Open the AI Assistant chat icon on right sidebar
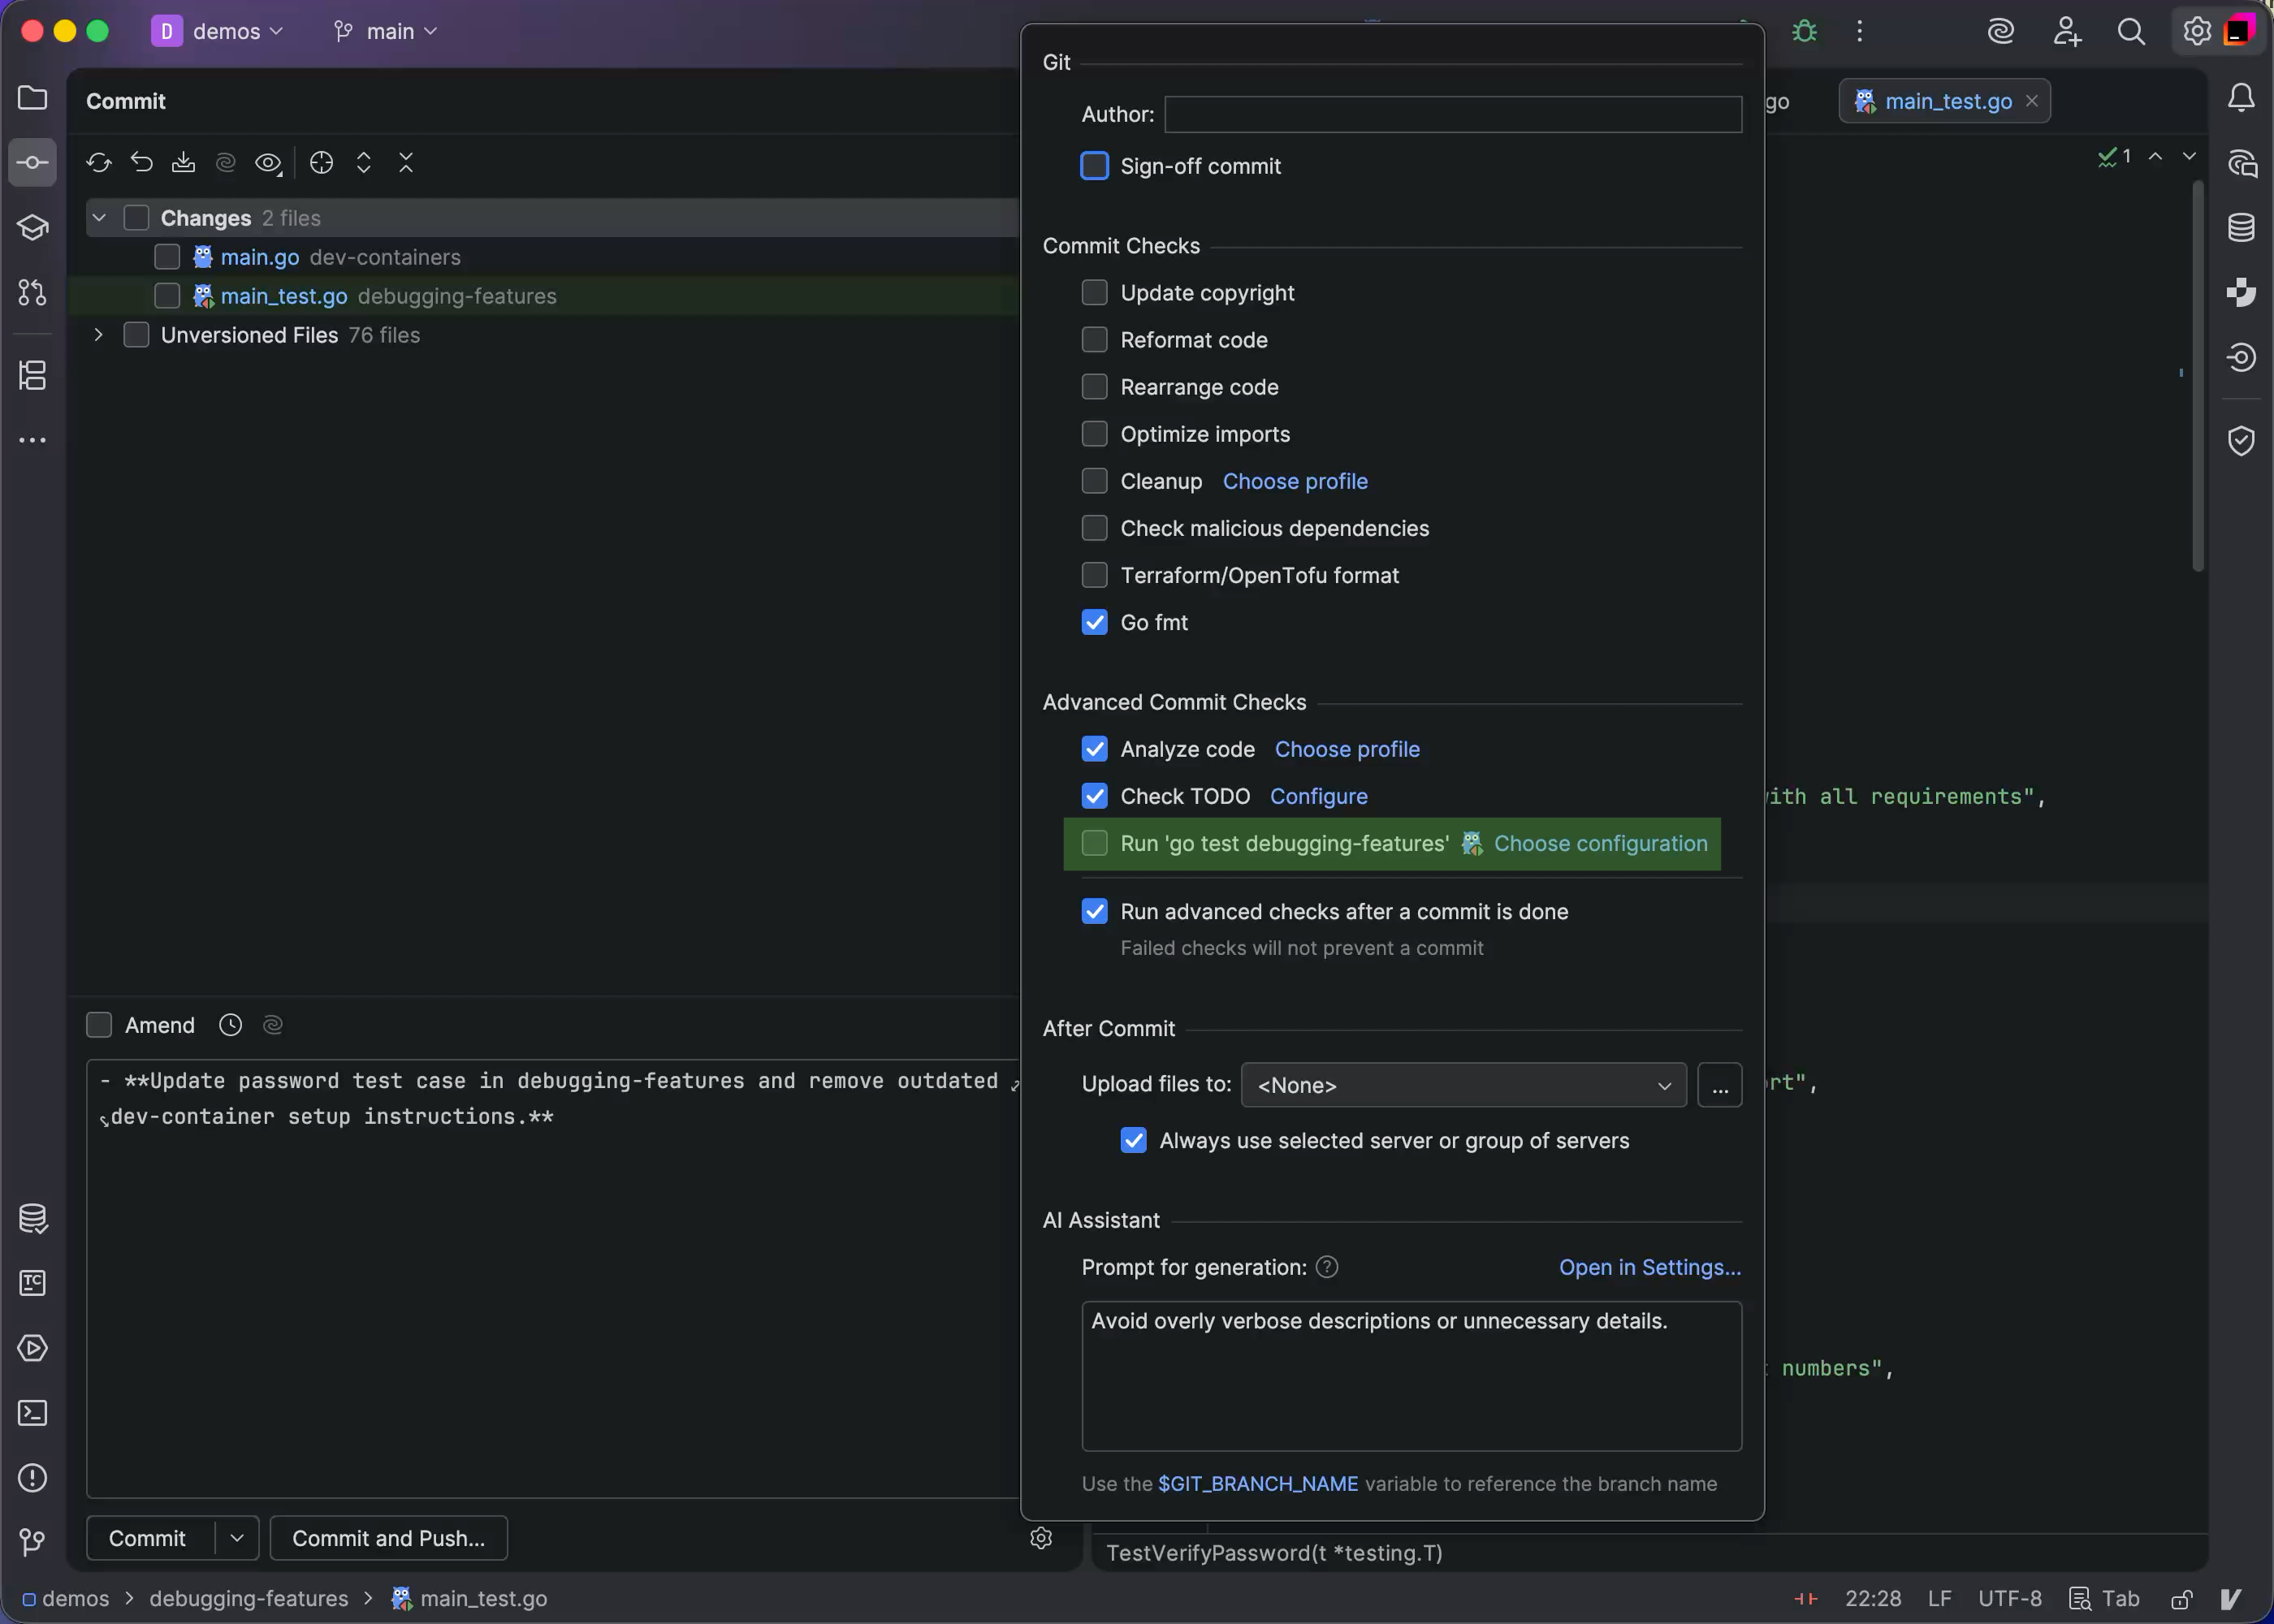 (x=2241, y=162)
